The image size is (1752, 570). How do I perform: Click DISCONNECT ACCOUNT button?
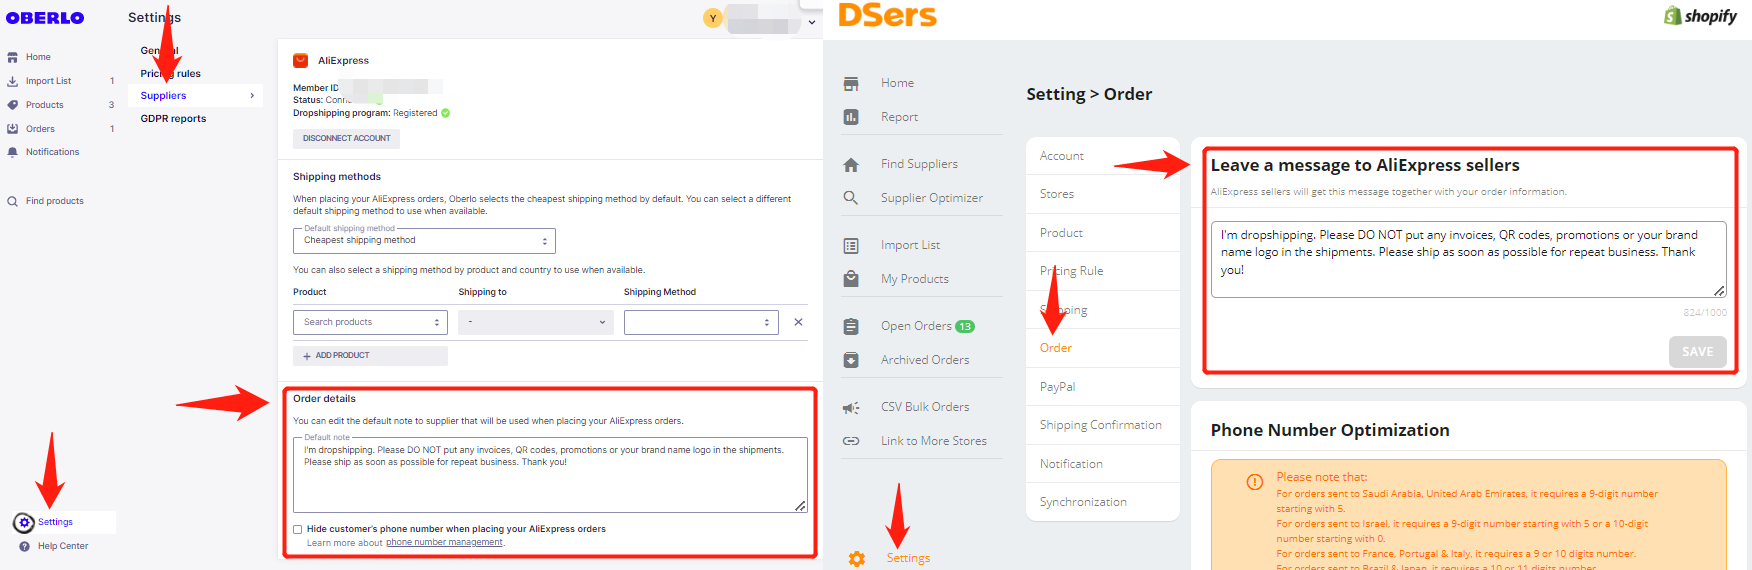346,139
